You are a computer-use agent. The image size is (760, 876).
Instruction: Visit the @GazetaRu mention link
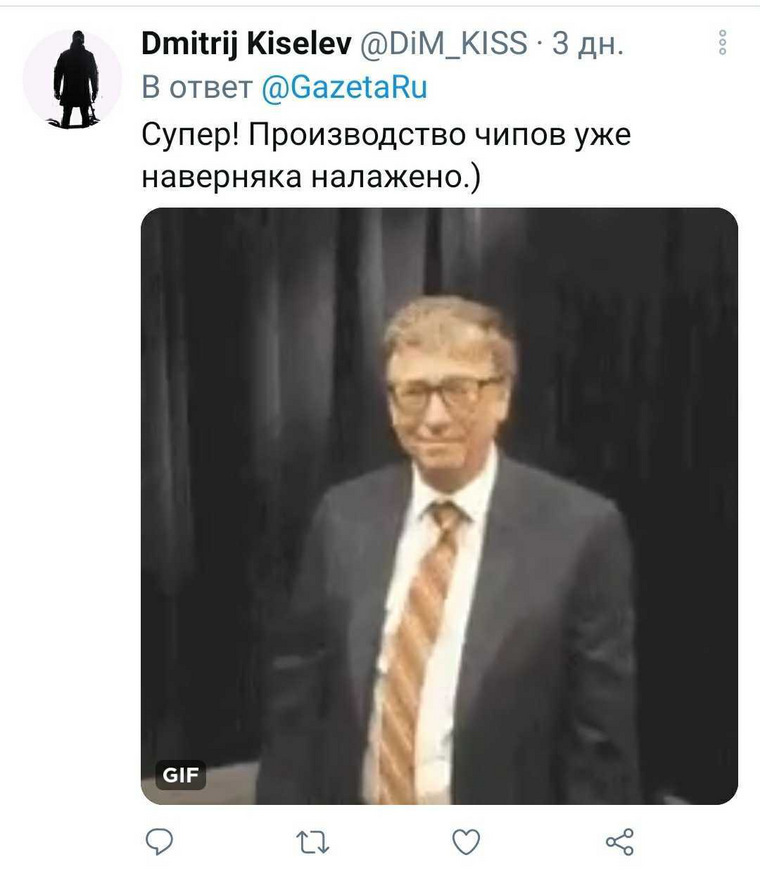click(x=344, y=88)
